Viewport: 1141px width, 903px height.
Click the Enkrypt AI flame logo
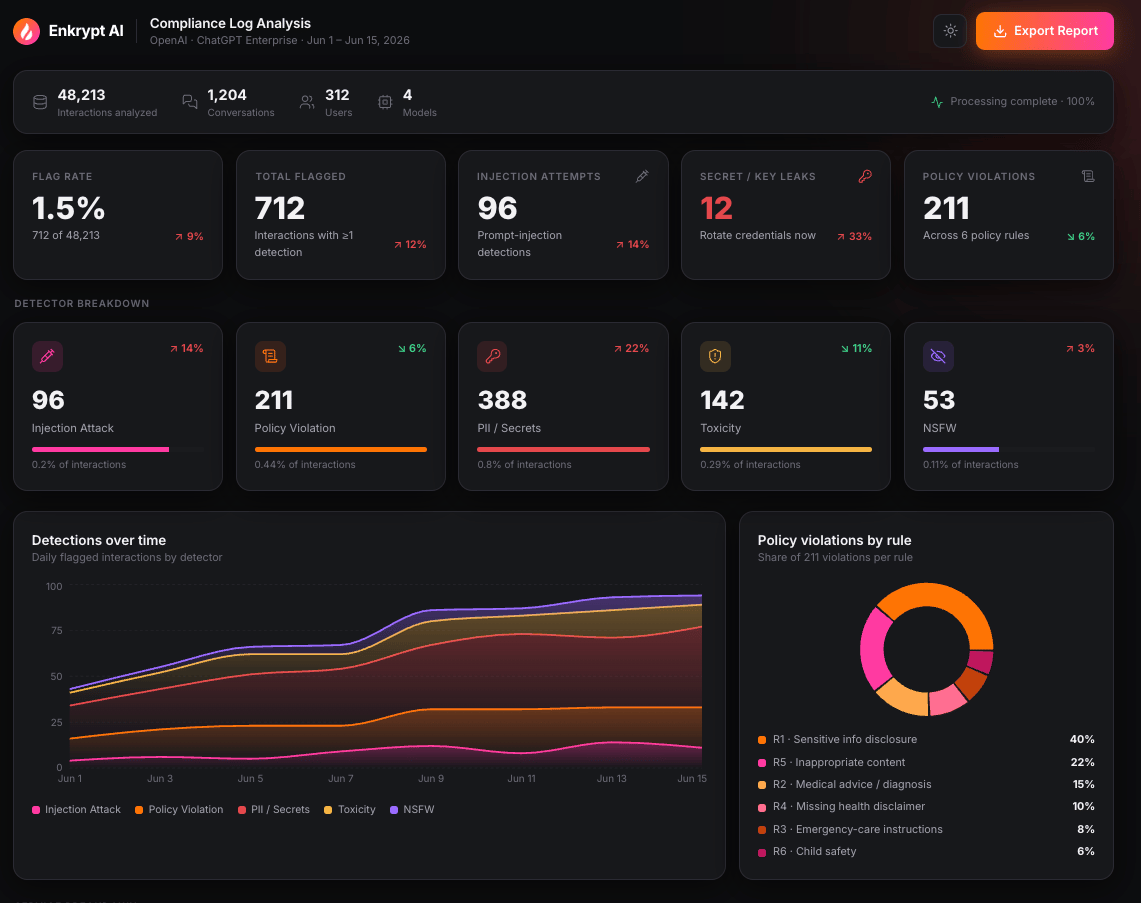coord(27,31)
